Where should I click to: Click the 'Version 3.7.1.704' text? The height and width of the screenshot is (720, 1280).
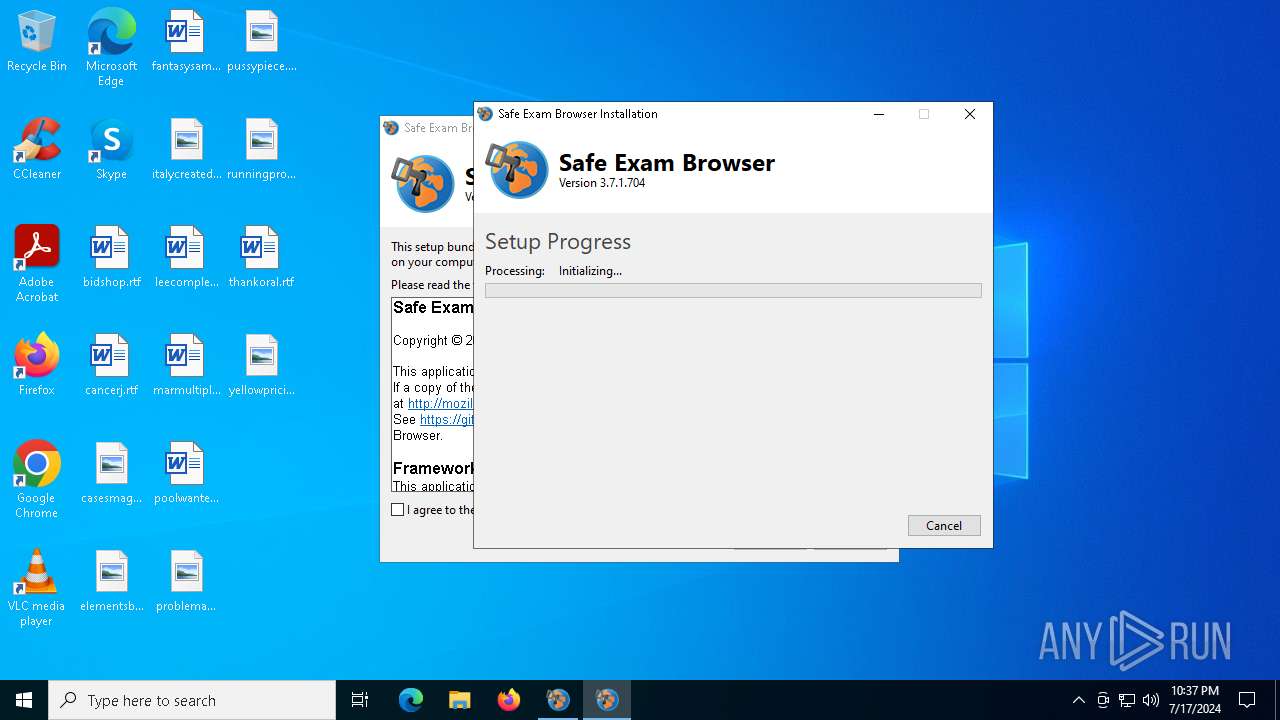click(602, 183)
